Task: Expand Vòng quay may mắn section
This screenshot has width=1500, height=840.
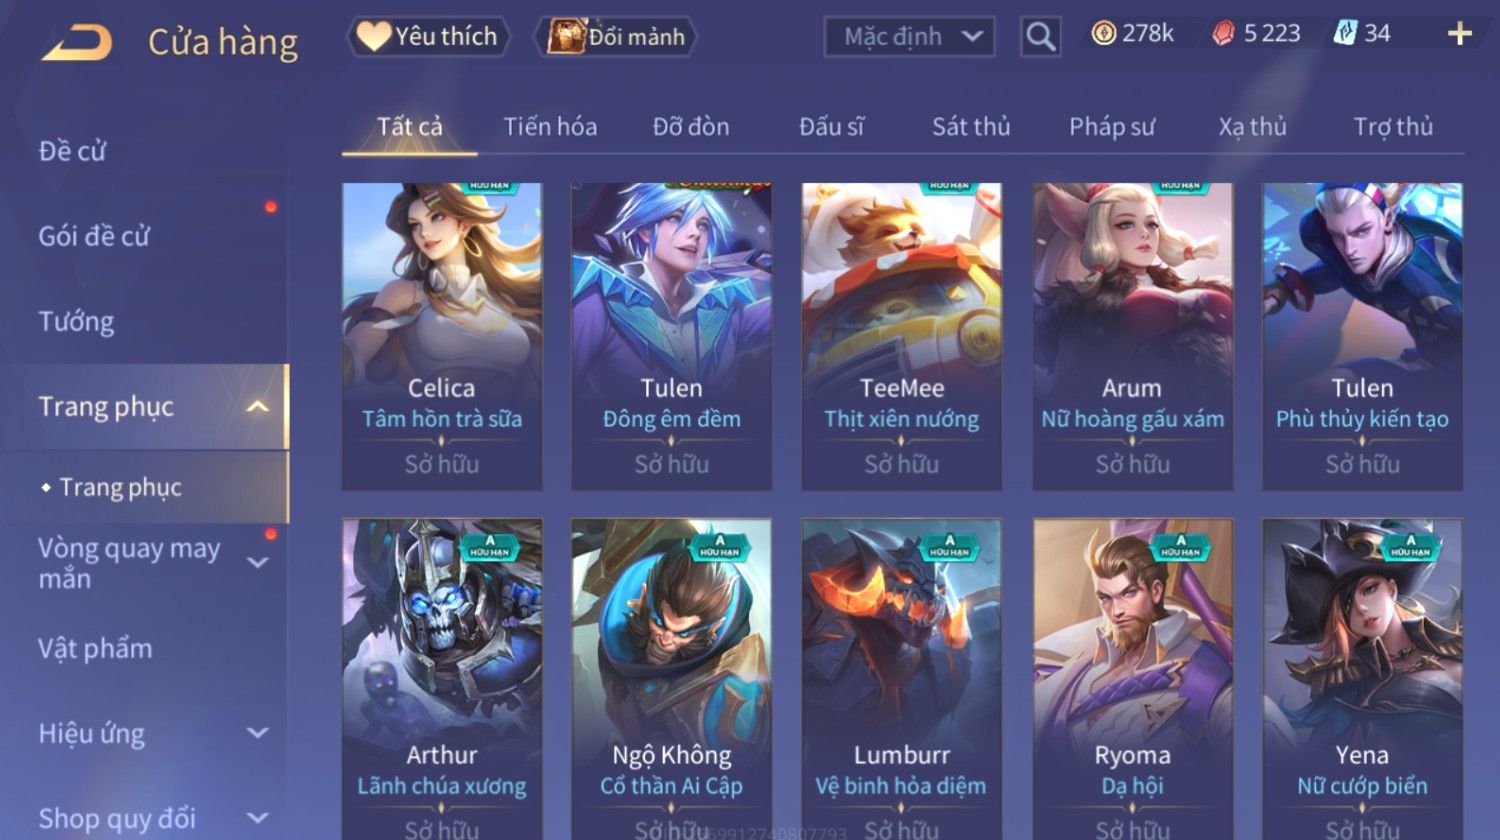Action: pos(258,563)
